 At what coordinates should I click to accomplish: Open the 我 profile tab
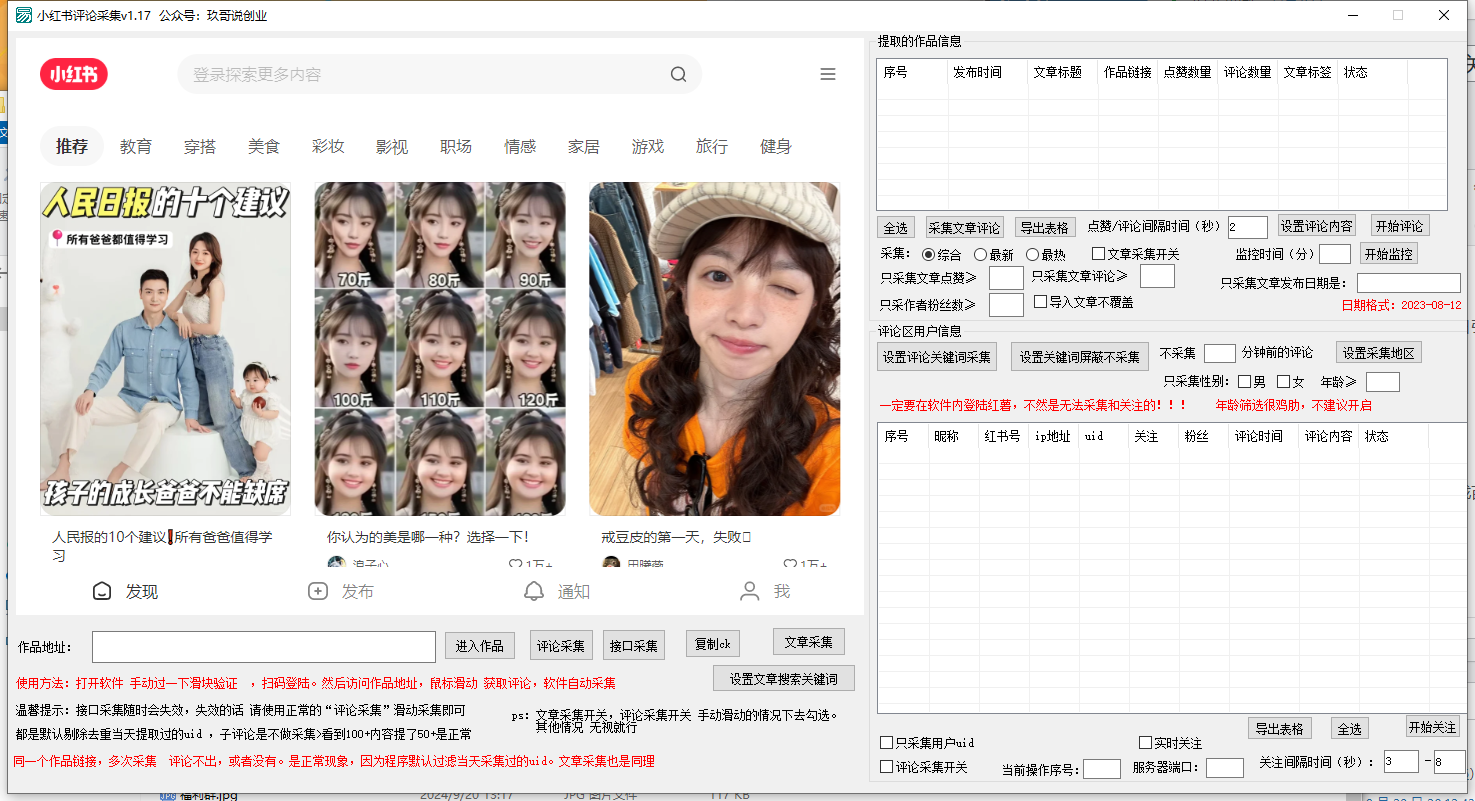point(765,591)
